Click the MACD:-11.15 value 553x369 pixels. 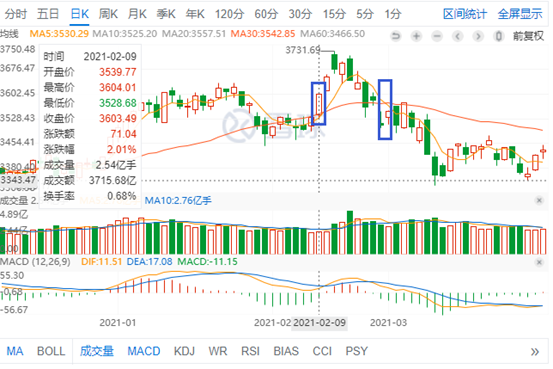(x=207, y=262)
